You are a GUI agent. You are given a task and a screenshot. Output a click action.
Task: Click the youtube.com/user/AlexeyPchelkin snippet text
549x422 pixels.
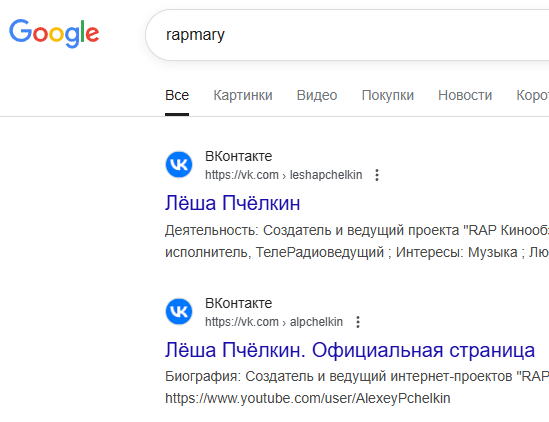point(307,399)
